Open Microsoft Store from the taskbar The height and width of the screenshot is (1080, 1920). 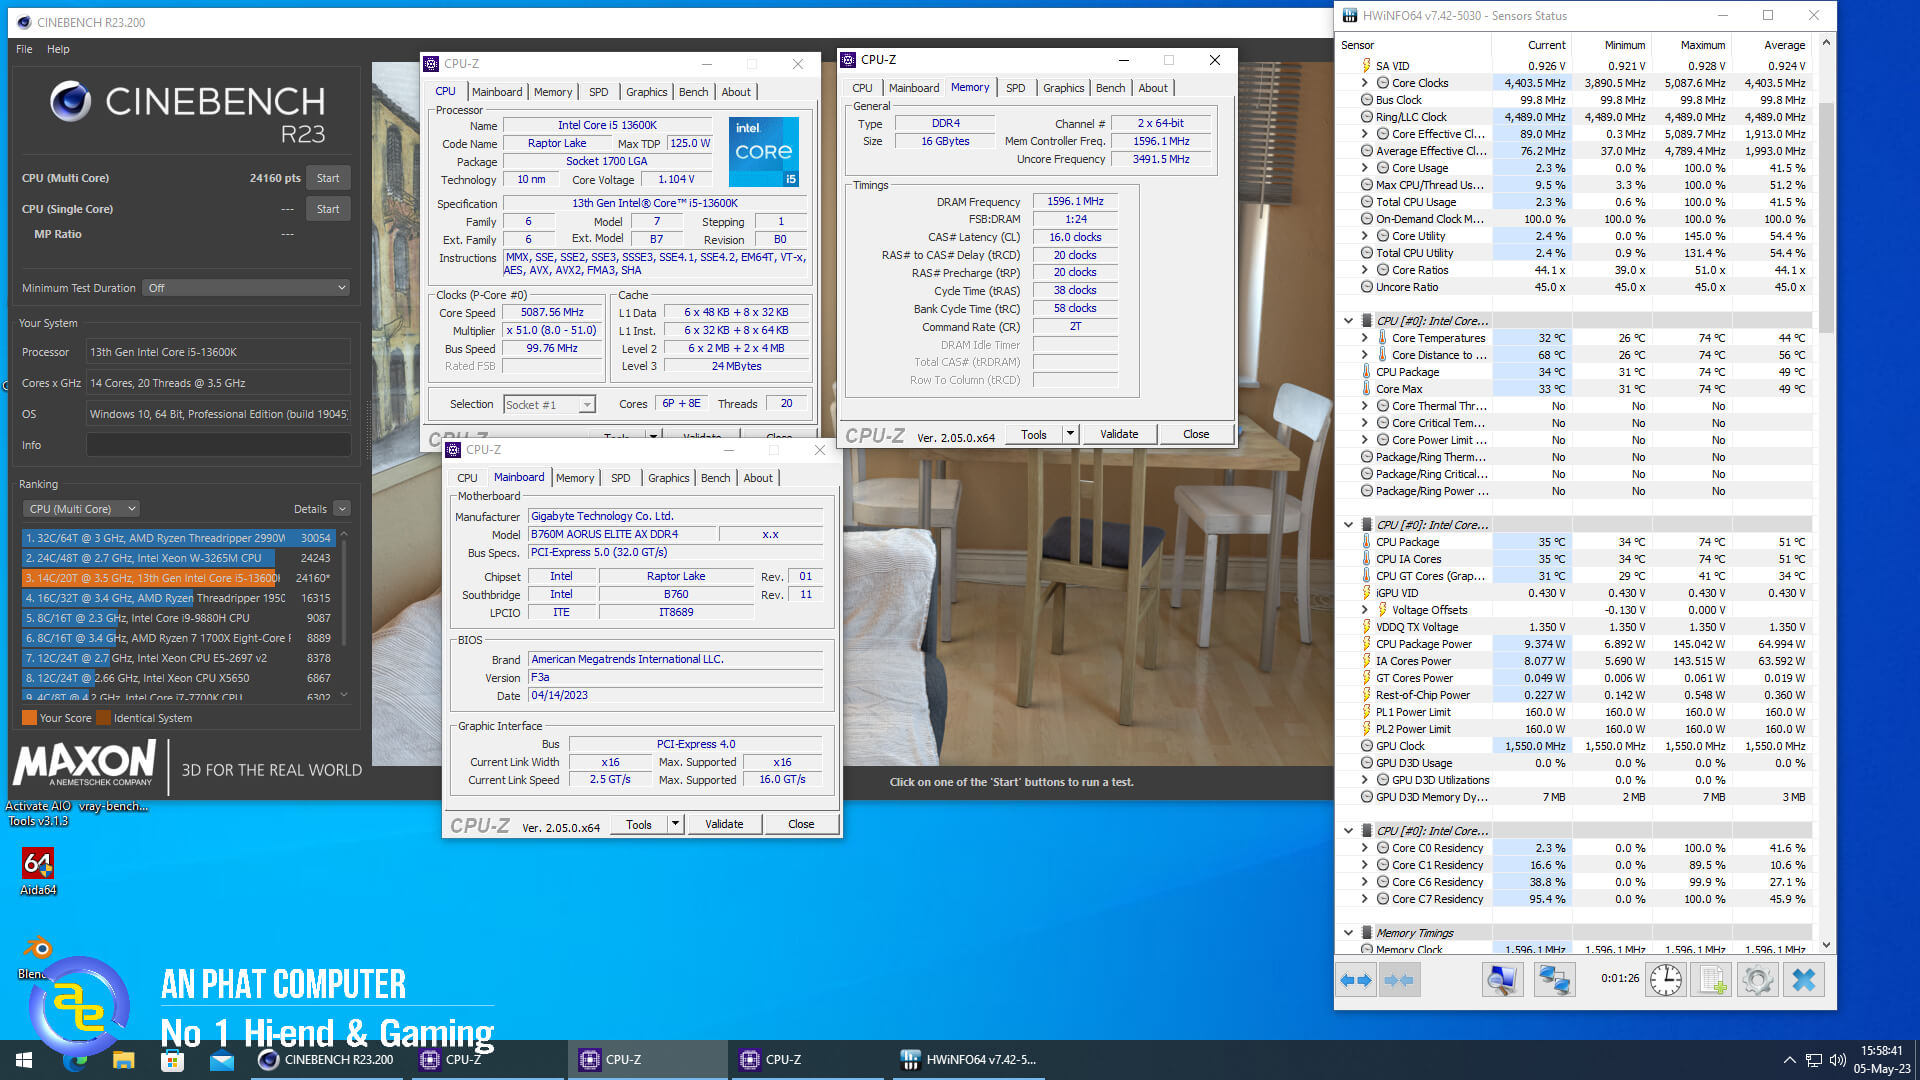pos(172,1060)
